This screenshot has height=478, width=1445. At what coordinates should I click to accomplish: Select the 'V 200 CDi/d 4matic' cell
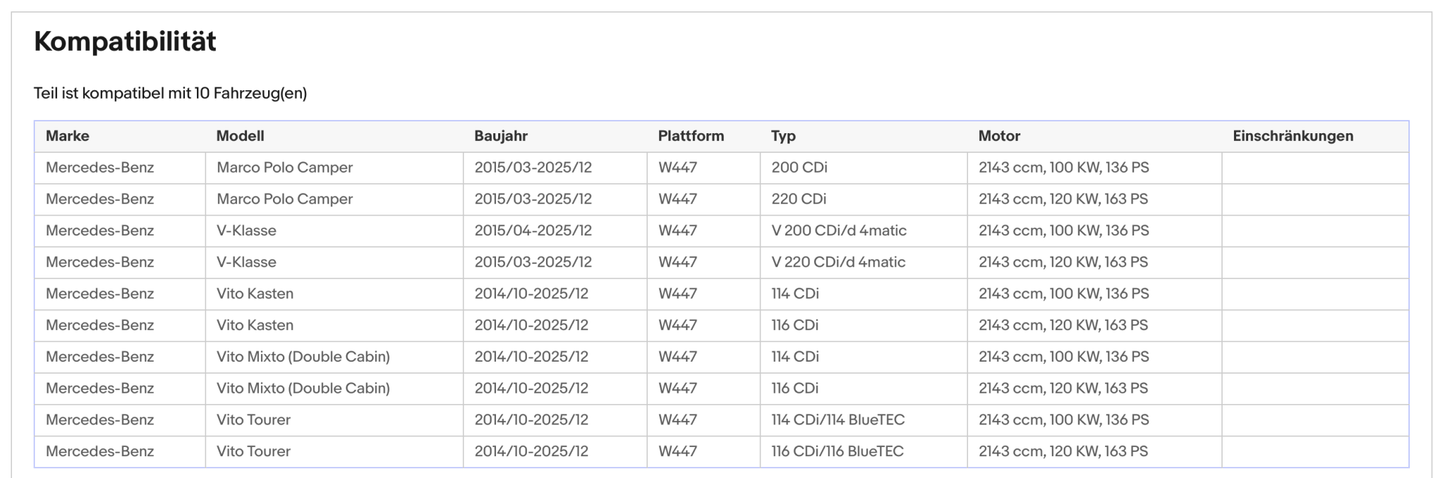[x=839, y=231]
